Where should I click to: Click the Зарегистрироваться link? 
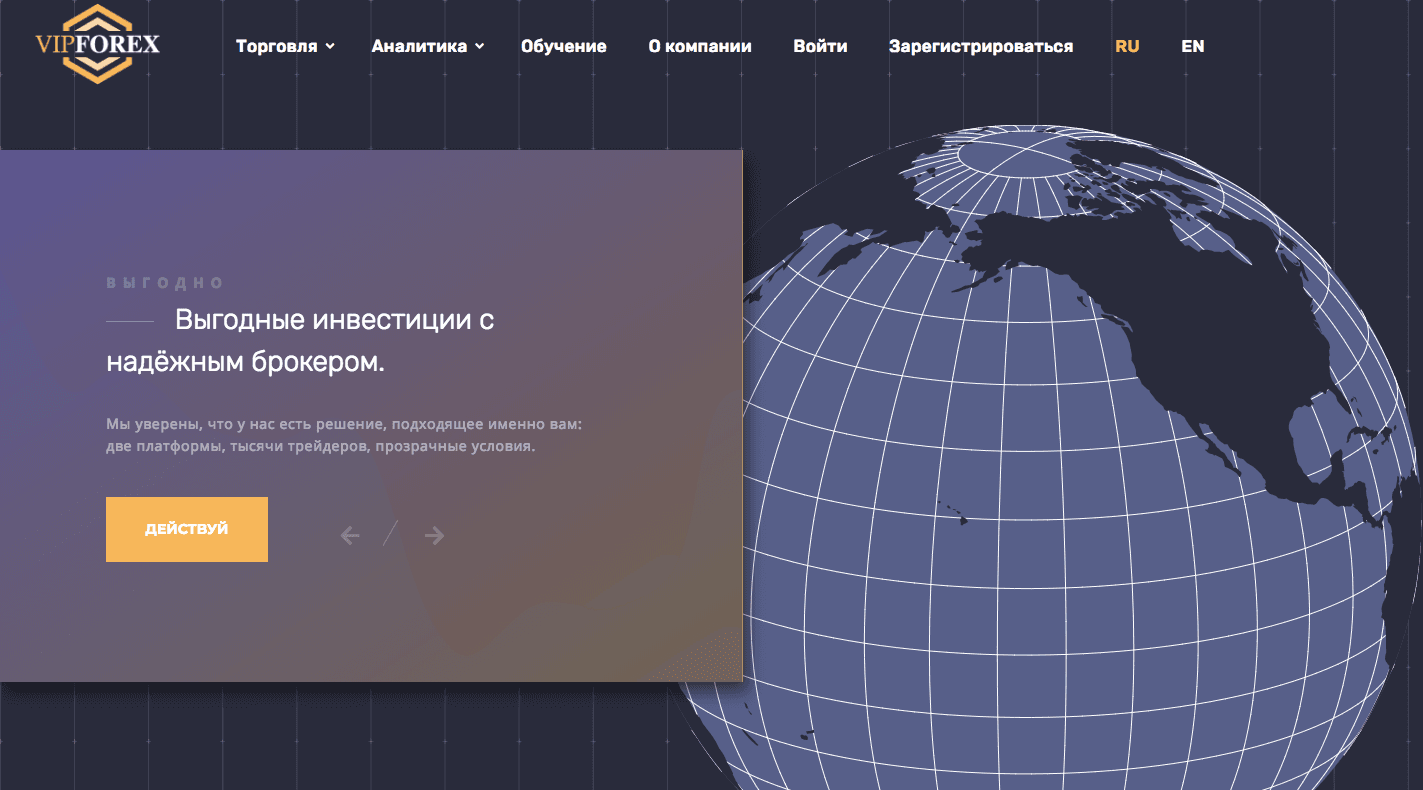pos(980,46)
